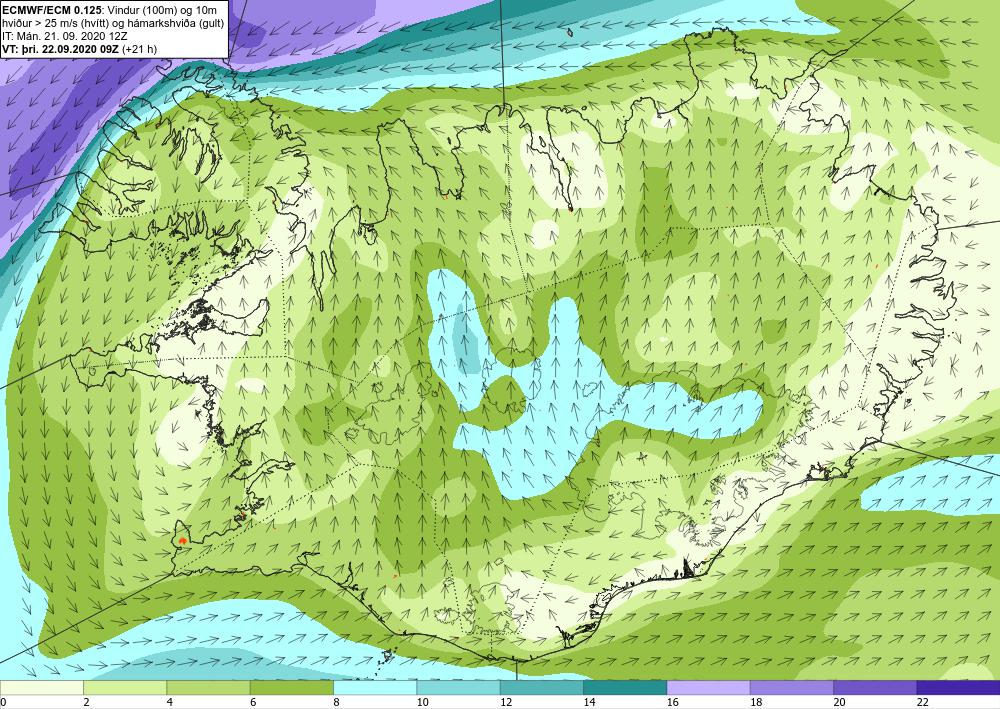Click the legend scale label '8'
The height and width of the screenshot is (709, 1000).
[x=337, y=703]
